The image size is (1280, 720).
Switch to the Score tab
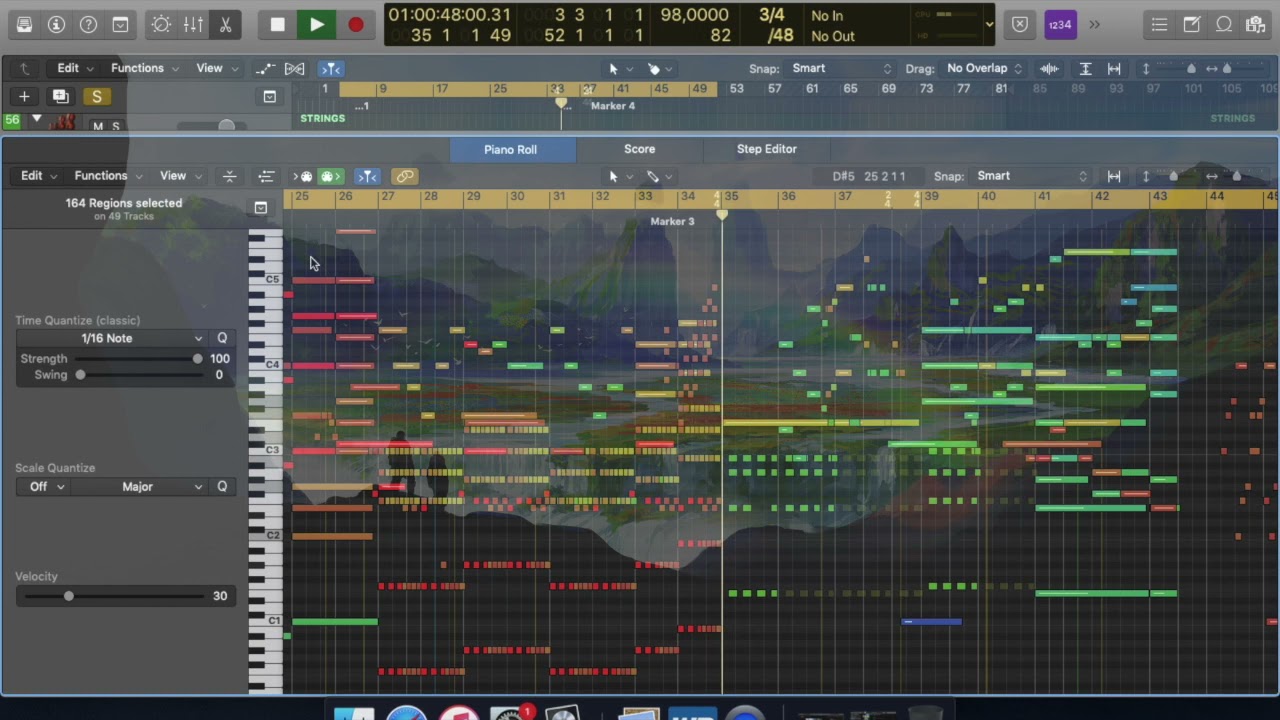(x=640, y=149)
